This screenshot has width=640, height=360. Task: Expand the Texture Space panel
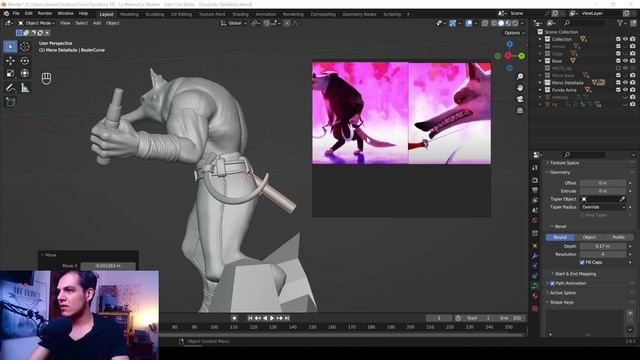pos(564,163)
